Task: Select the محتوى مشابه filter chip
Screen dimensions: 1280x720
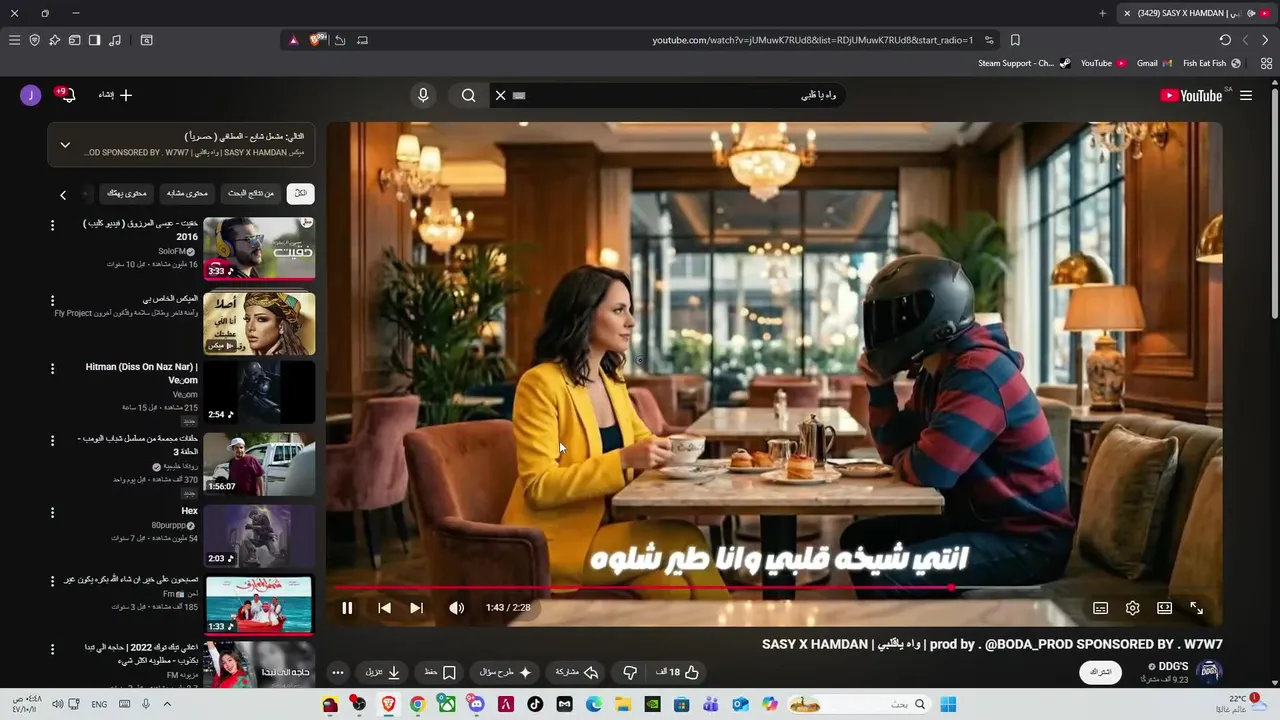Action: [x=187, y=193]
